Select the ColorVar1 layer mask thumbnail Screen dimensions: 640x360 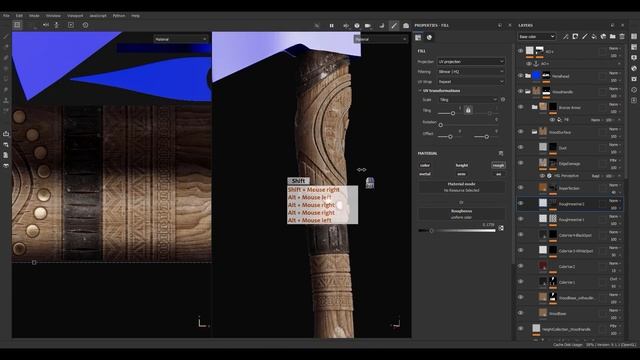point(553,281)
